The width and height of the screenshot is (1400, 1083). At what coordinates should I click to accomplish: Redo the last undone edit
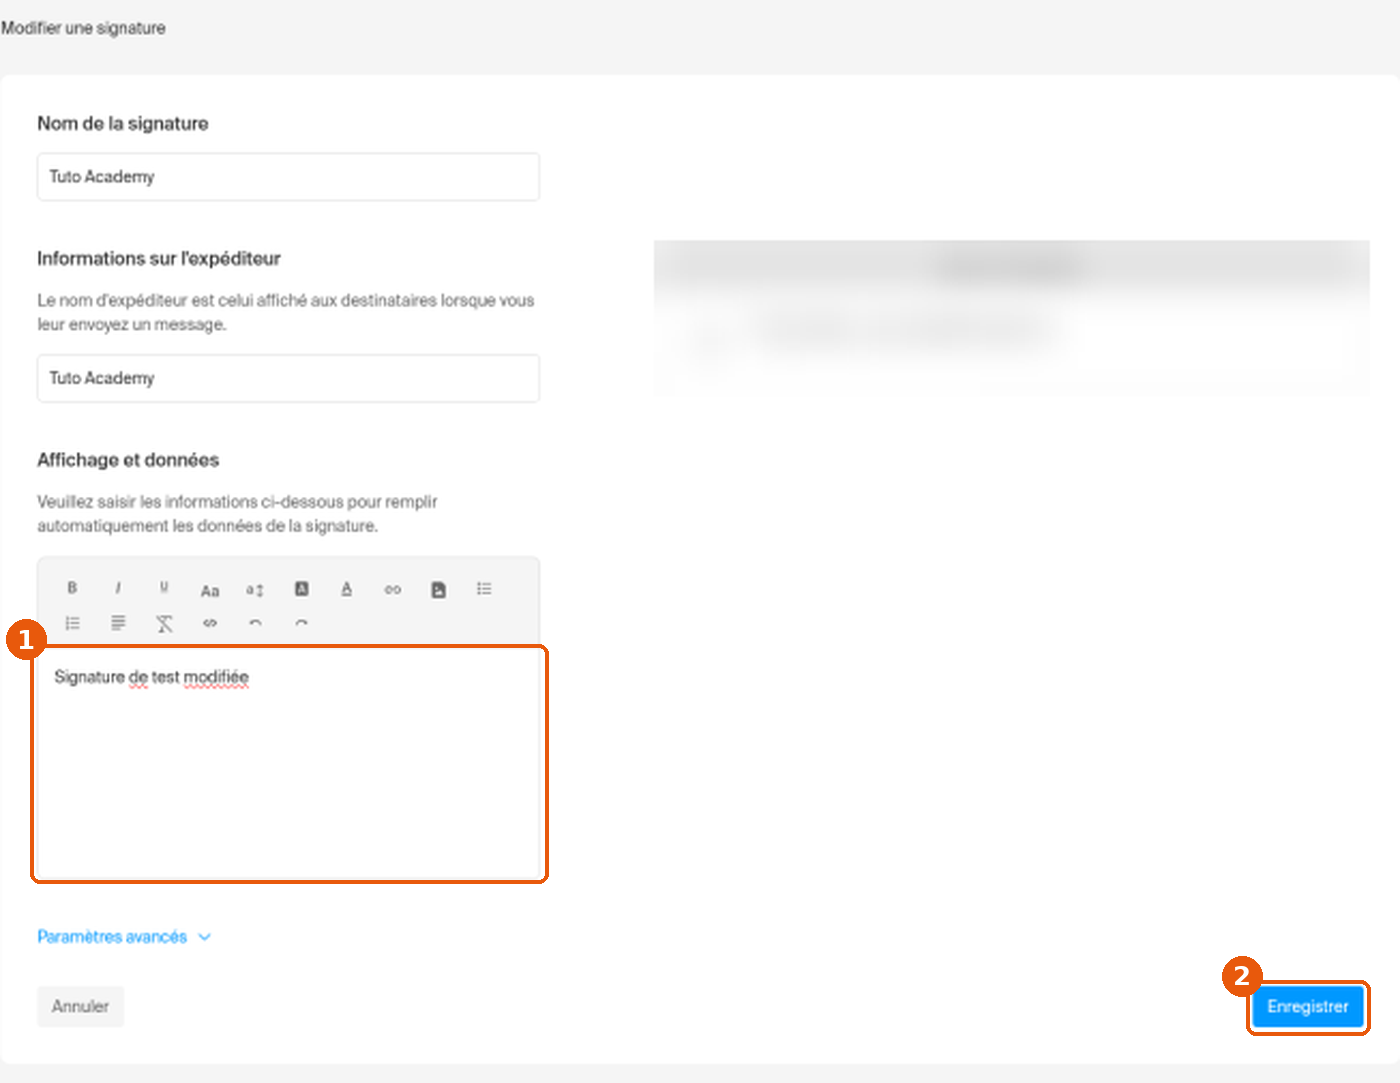(x=301, y=623)
